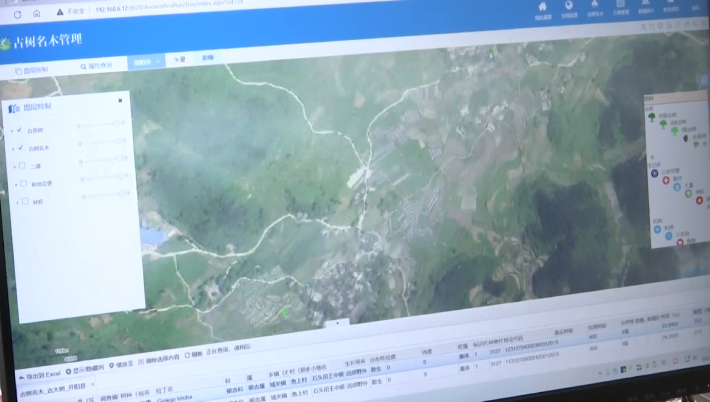Uncheck the 古茶树 layer checkbox
This screenshot has height=402, width=710.
(x=20, y=130)
